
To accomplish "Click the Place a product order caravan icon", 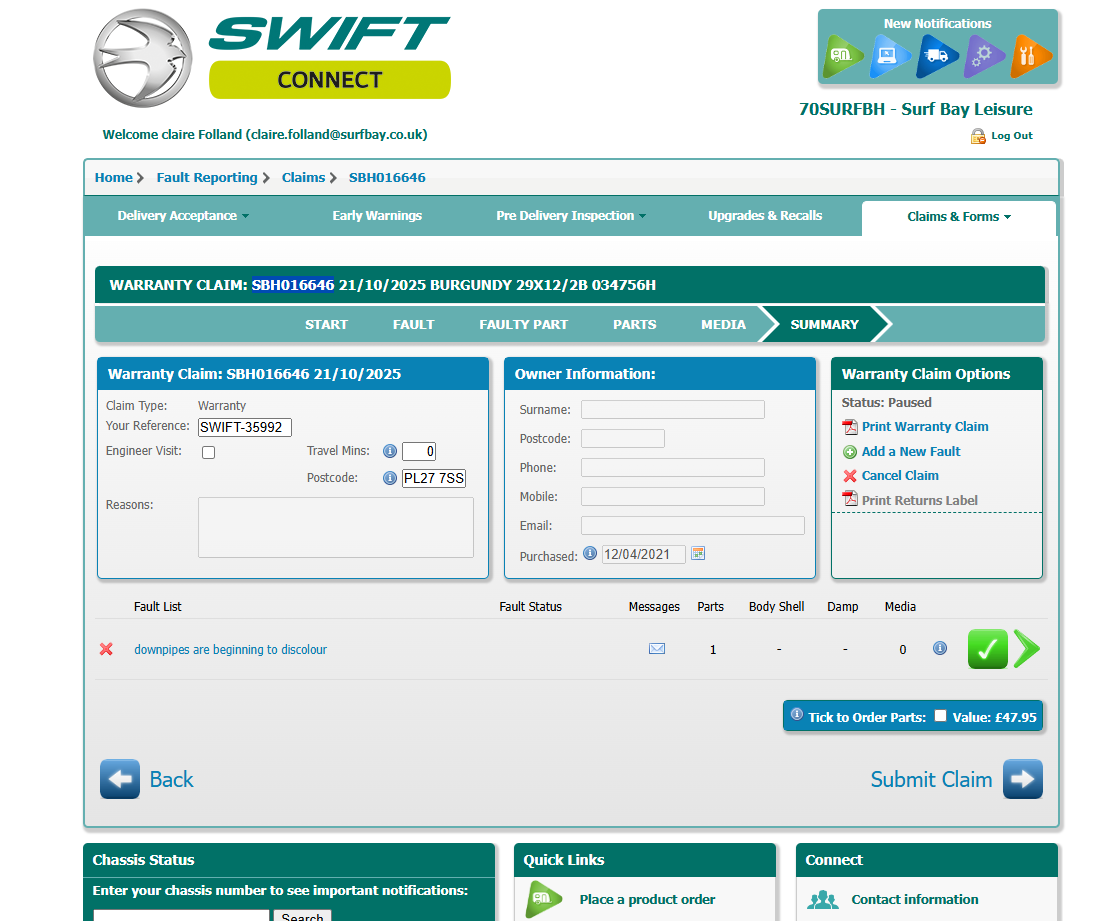I will tap(544, 899).
